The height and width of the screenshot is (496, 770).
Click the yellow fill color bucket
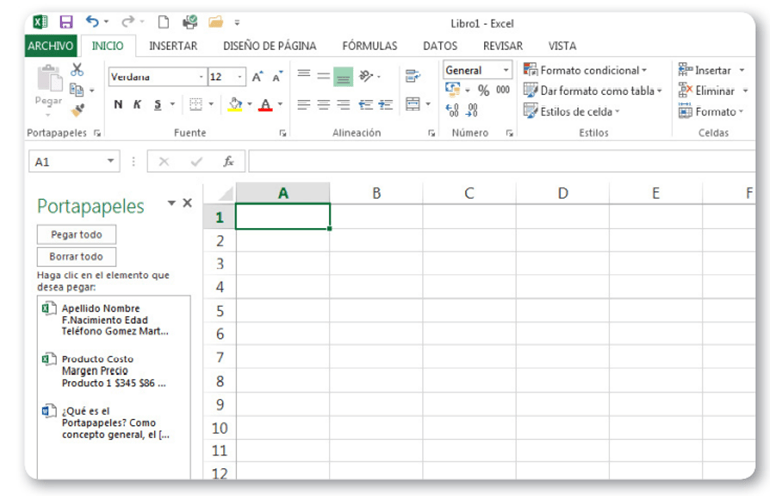point(234,104)
